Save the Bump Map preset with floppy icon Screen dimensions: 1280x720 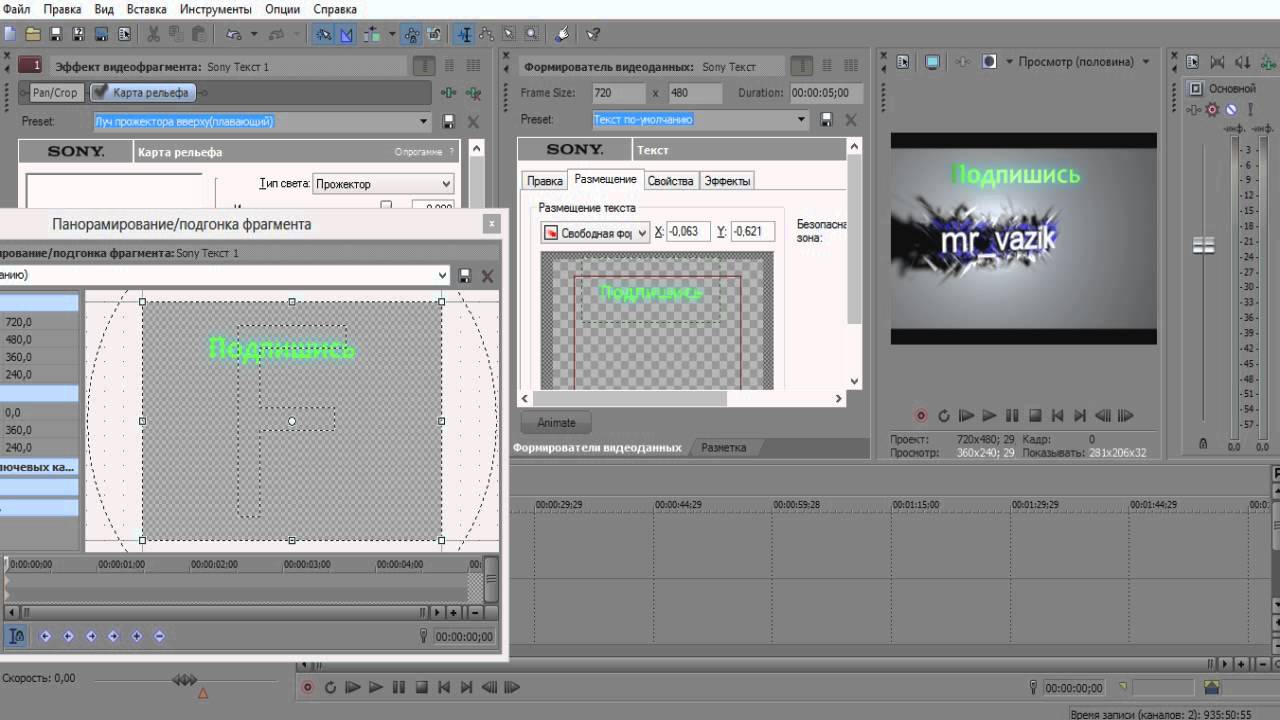tap(448, 121)
